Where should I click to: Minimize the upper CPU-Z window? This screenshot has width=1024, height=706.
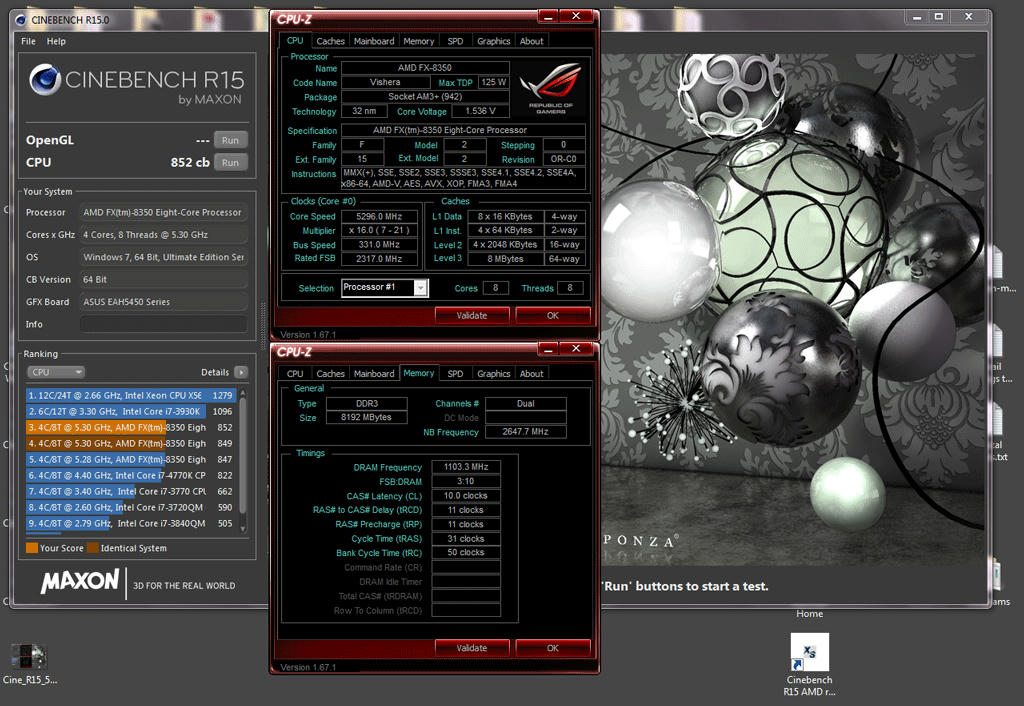tap(548, 16)
